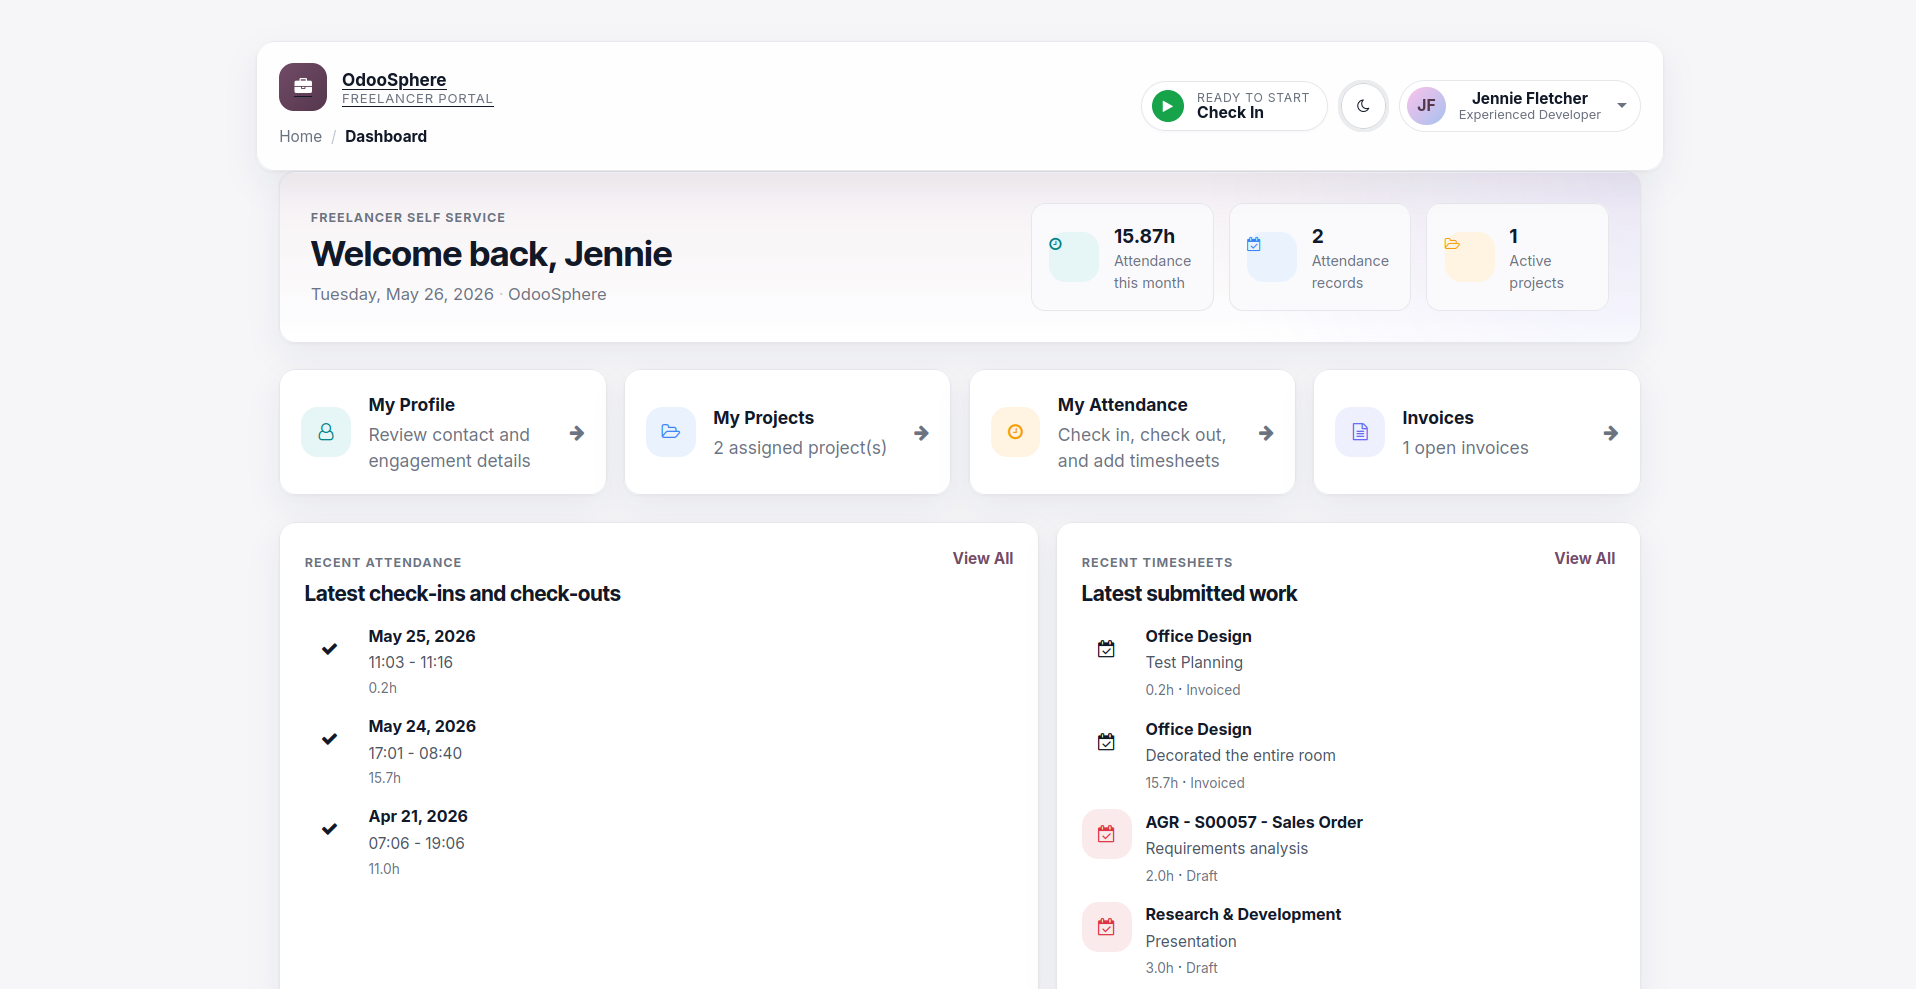Screen dimensions: 1916x989
Task: Click the 15.87h attendance this month value
Action: point(1144,237)
